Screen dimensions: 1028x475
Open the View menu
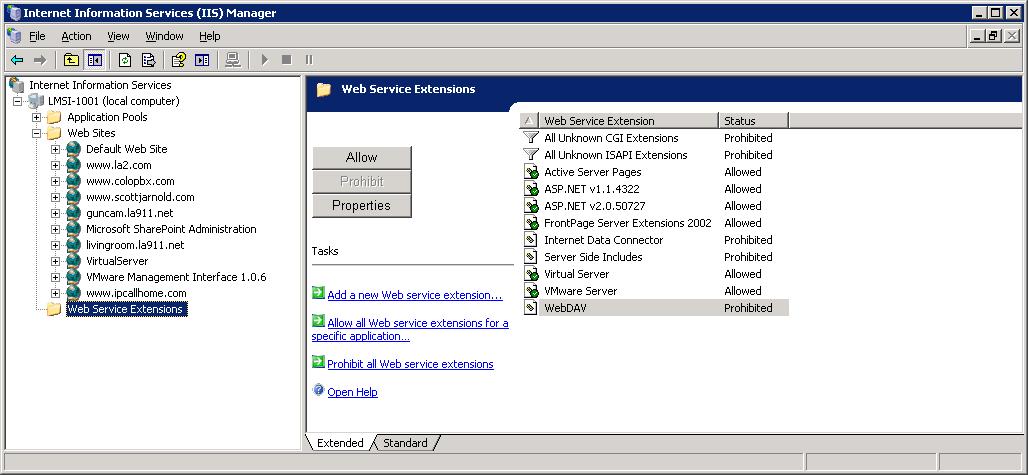(x=119, y=36)
